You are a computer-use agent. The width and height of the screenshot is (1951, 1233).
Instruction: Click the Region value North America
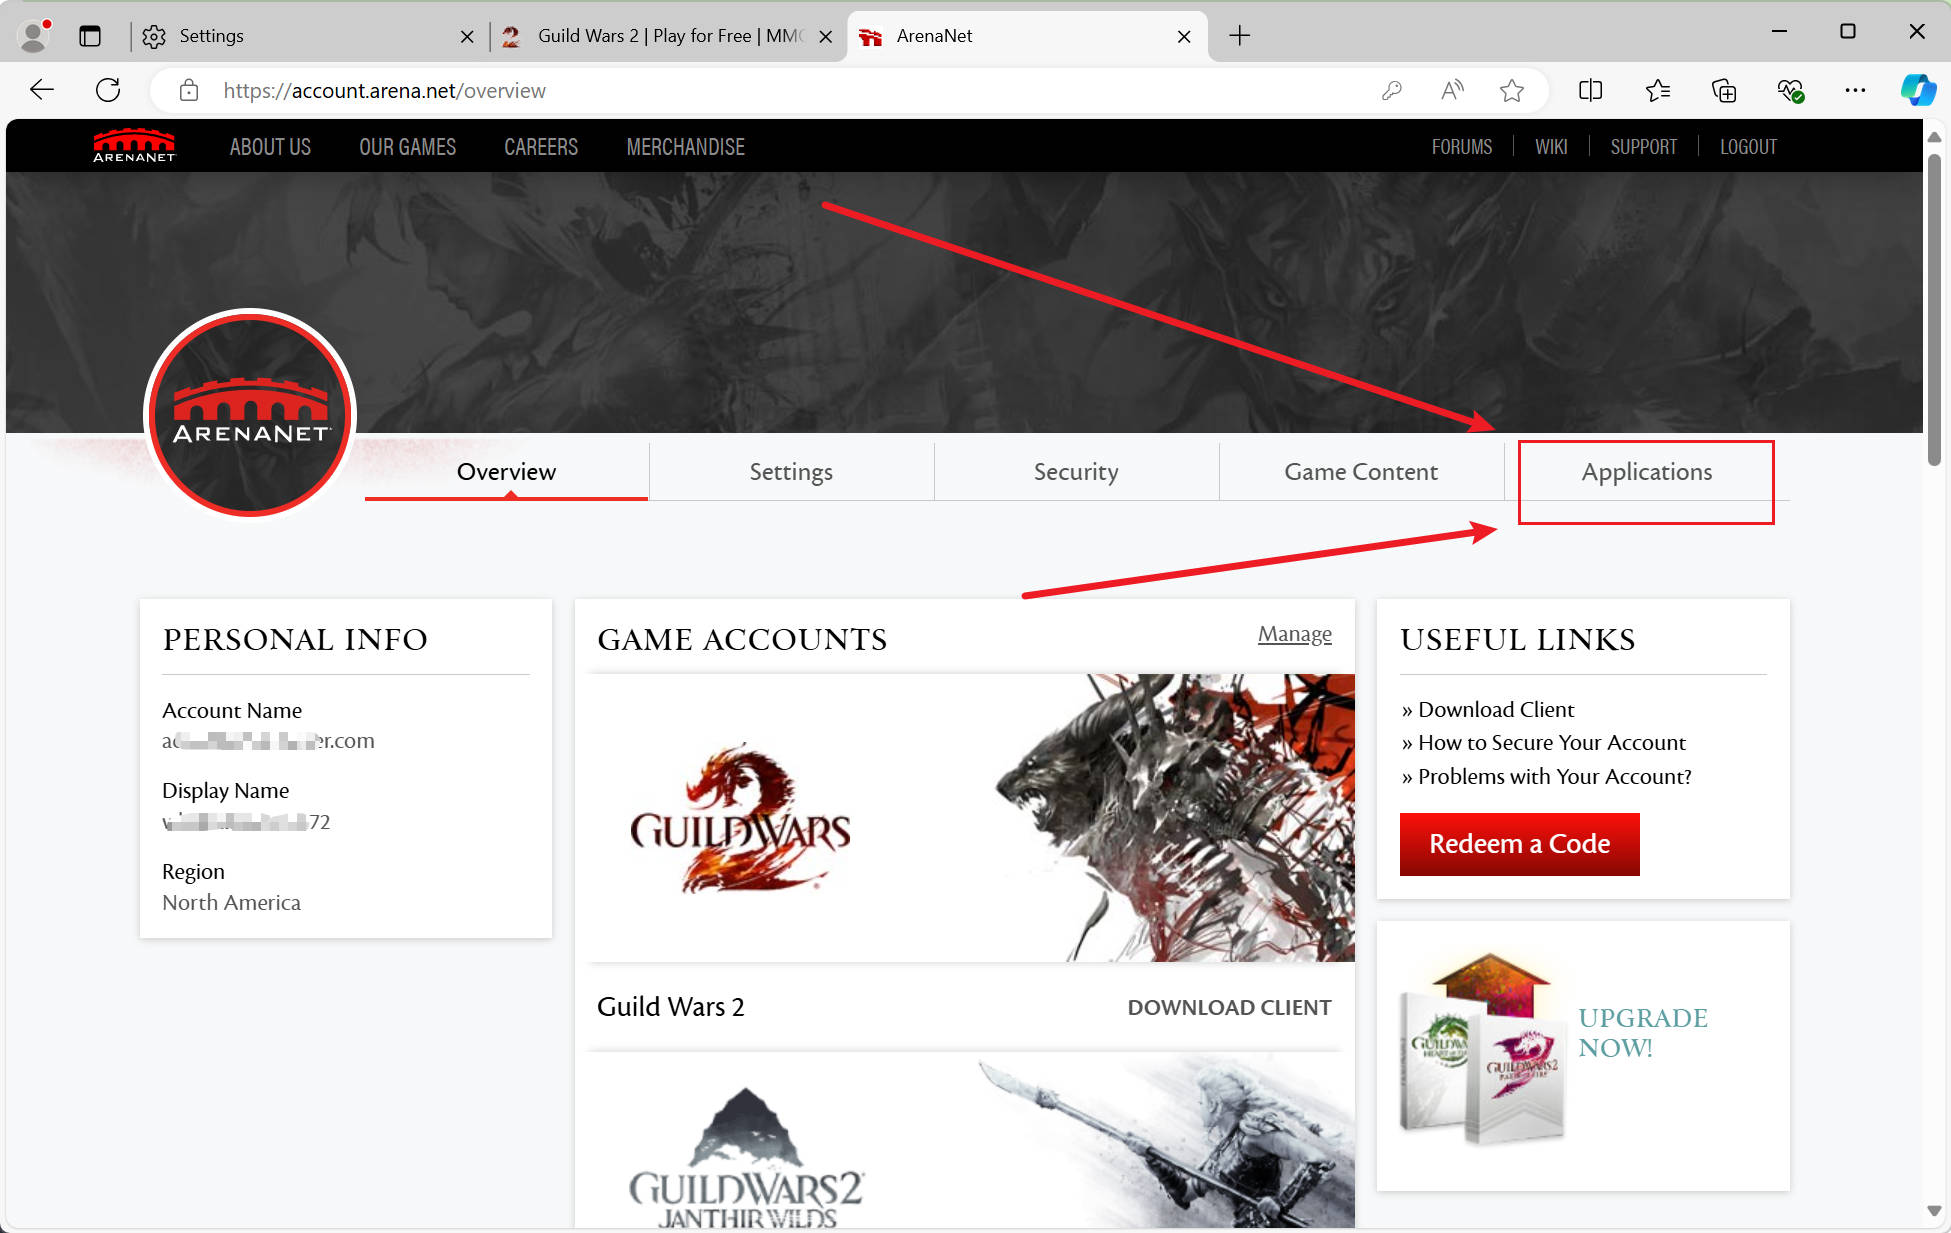click(231, 903)
